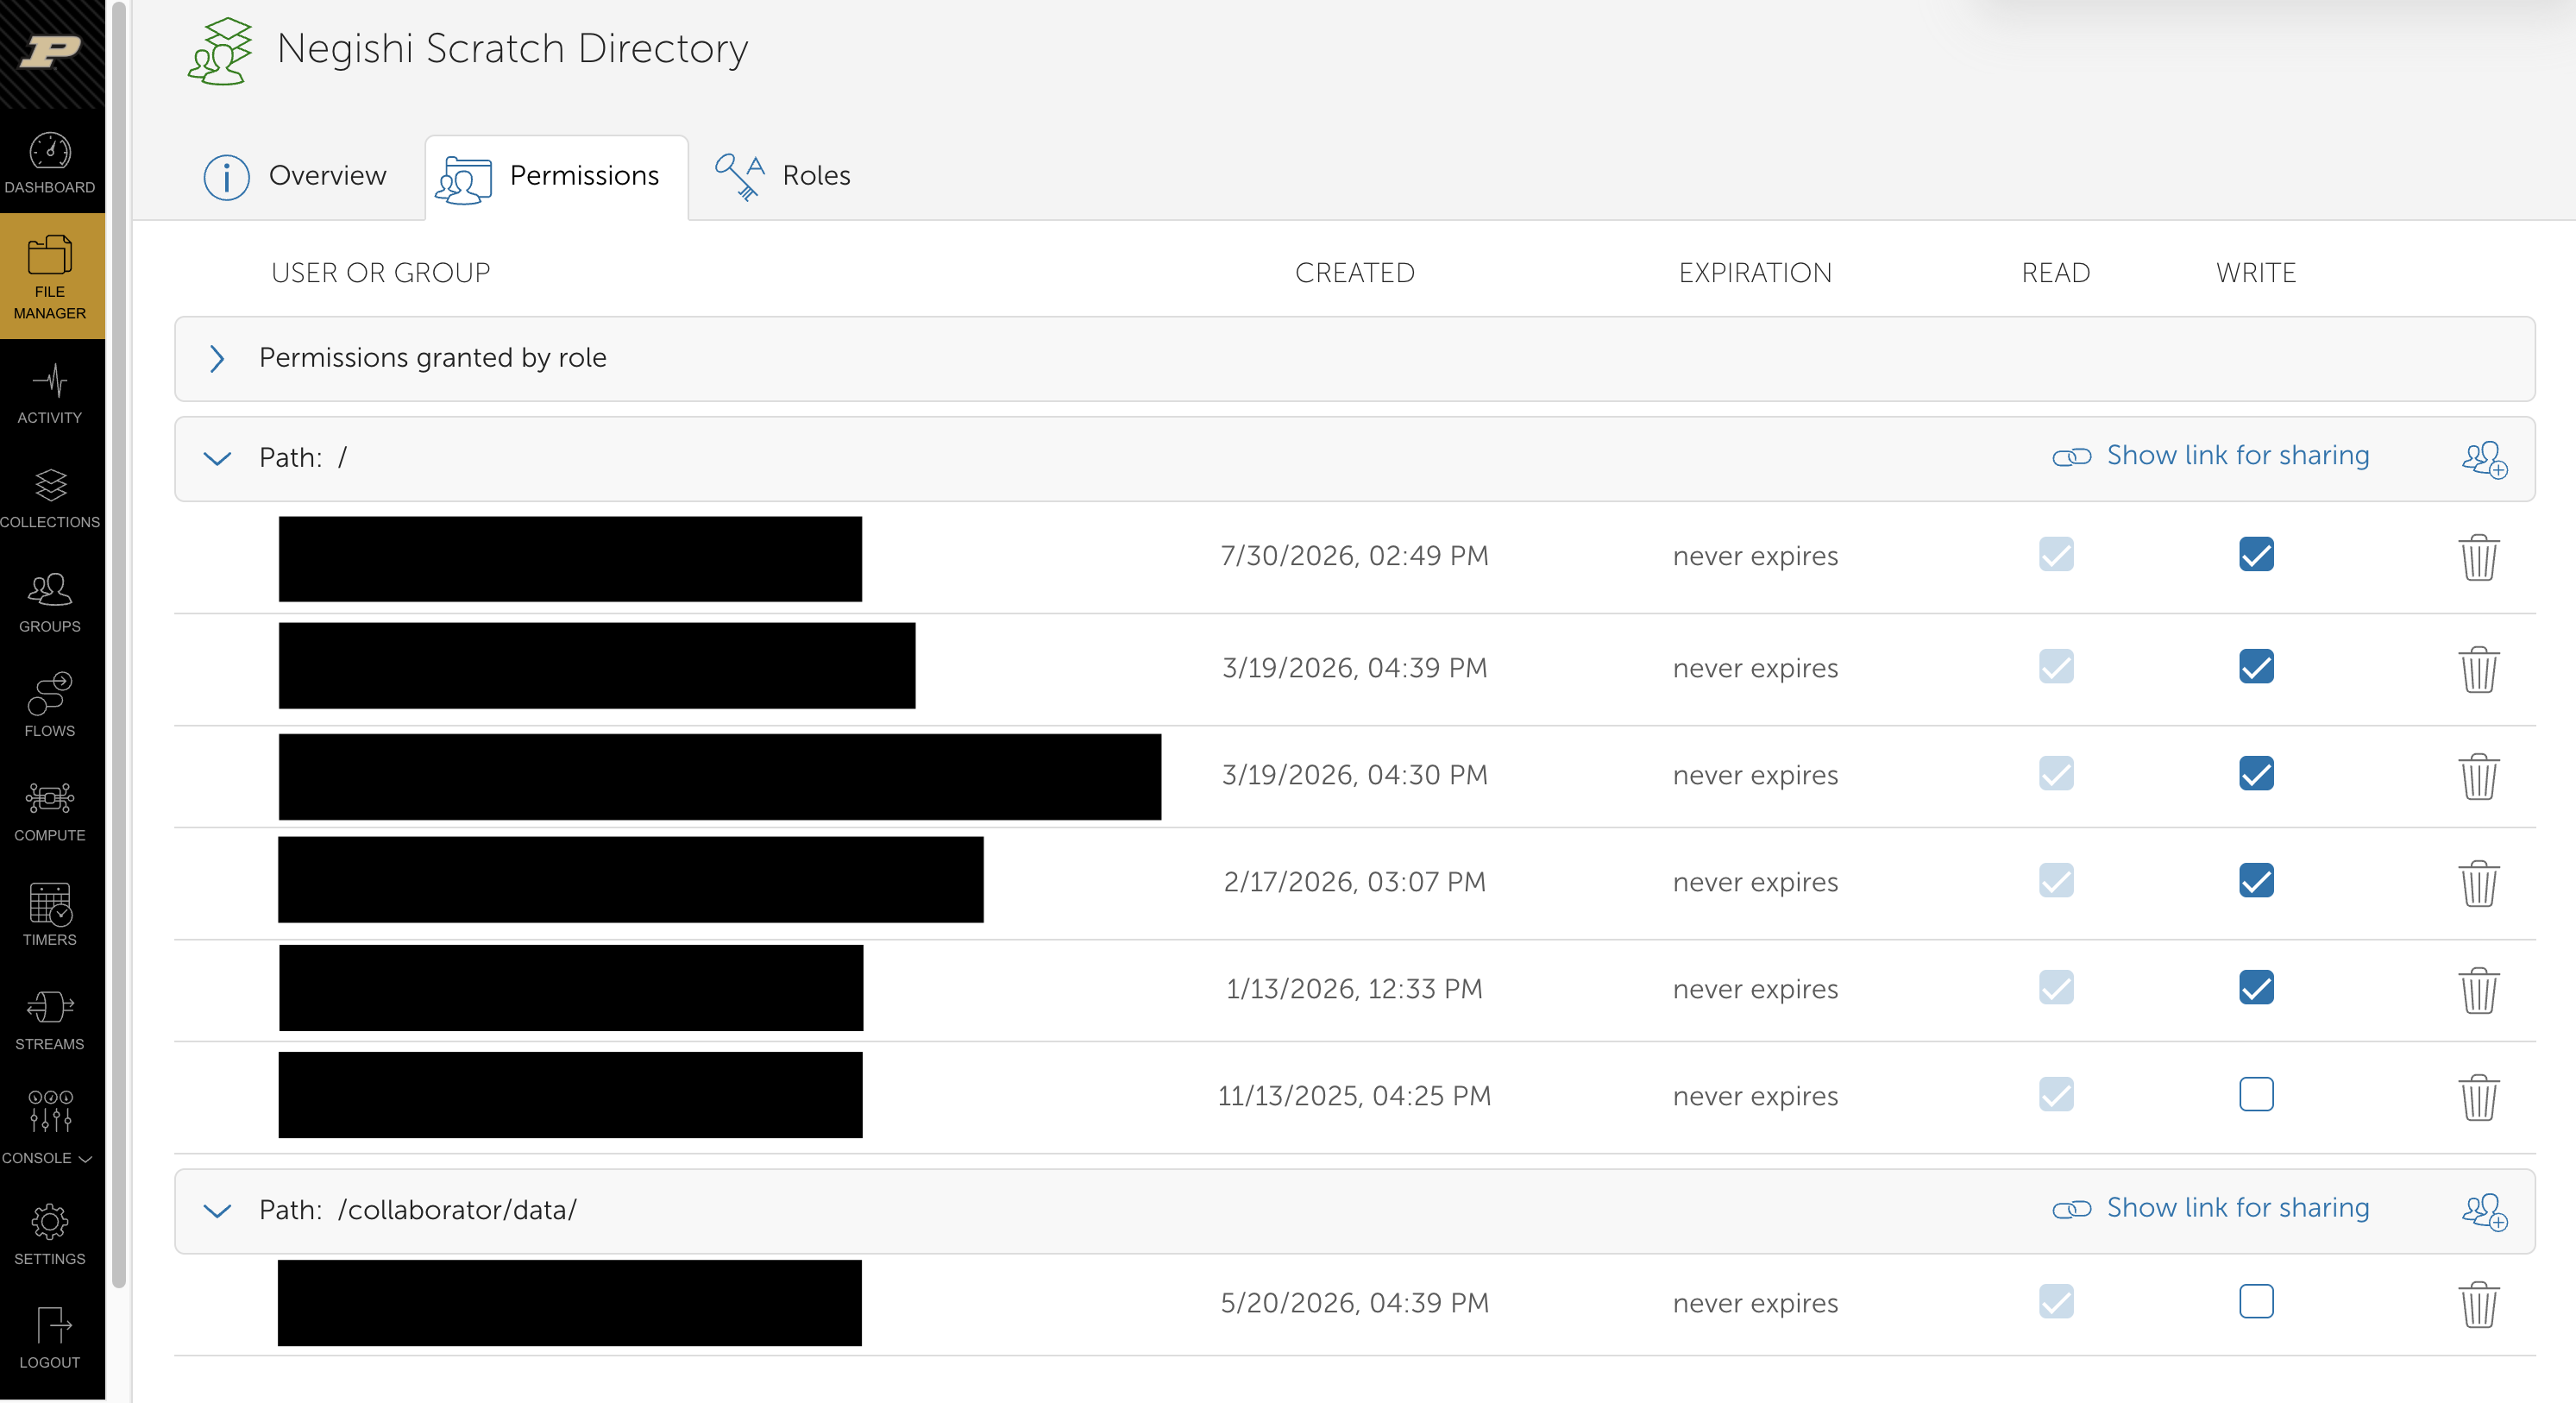Enable write for the 5/20/2026 permission
2576x1403 pixels.
[x=2256, y=1301]
